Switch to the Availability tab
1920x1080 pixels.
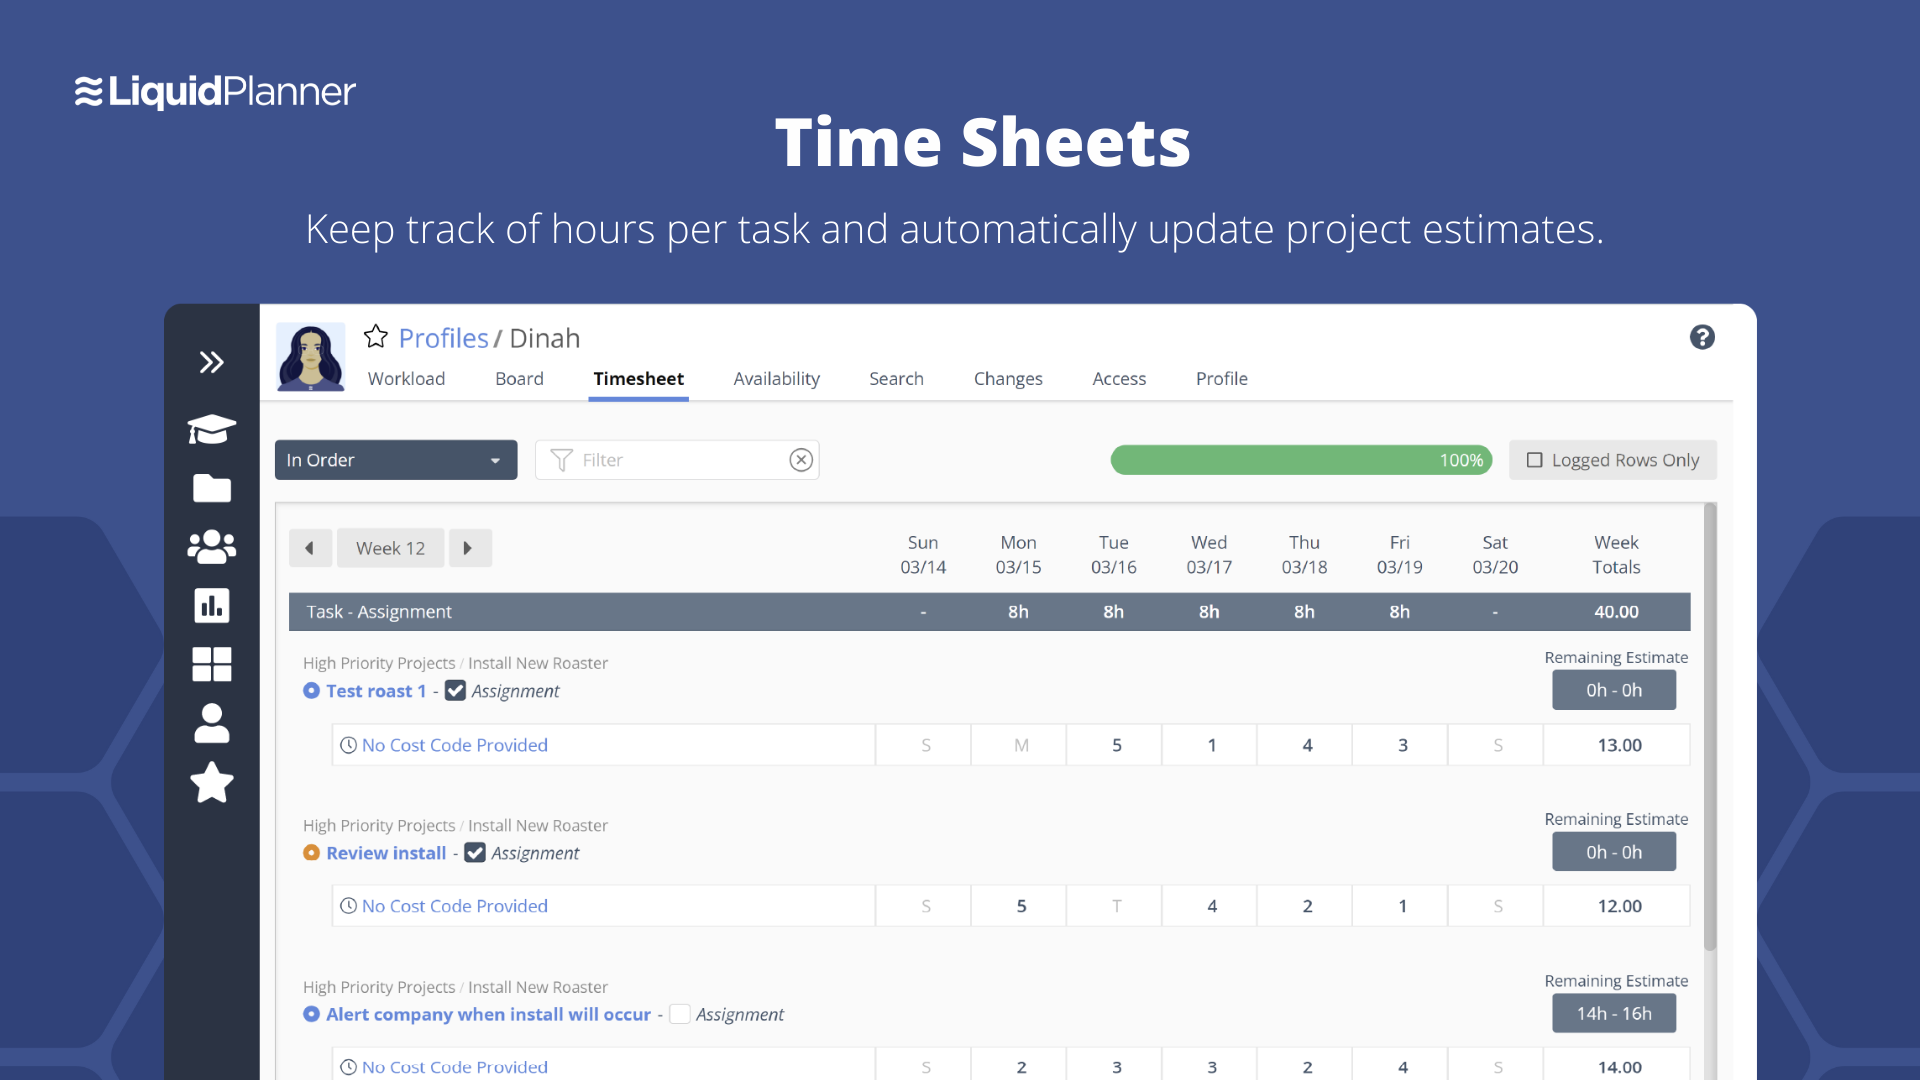(775, 378)
